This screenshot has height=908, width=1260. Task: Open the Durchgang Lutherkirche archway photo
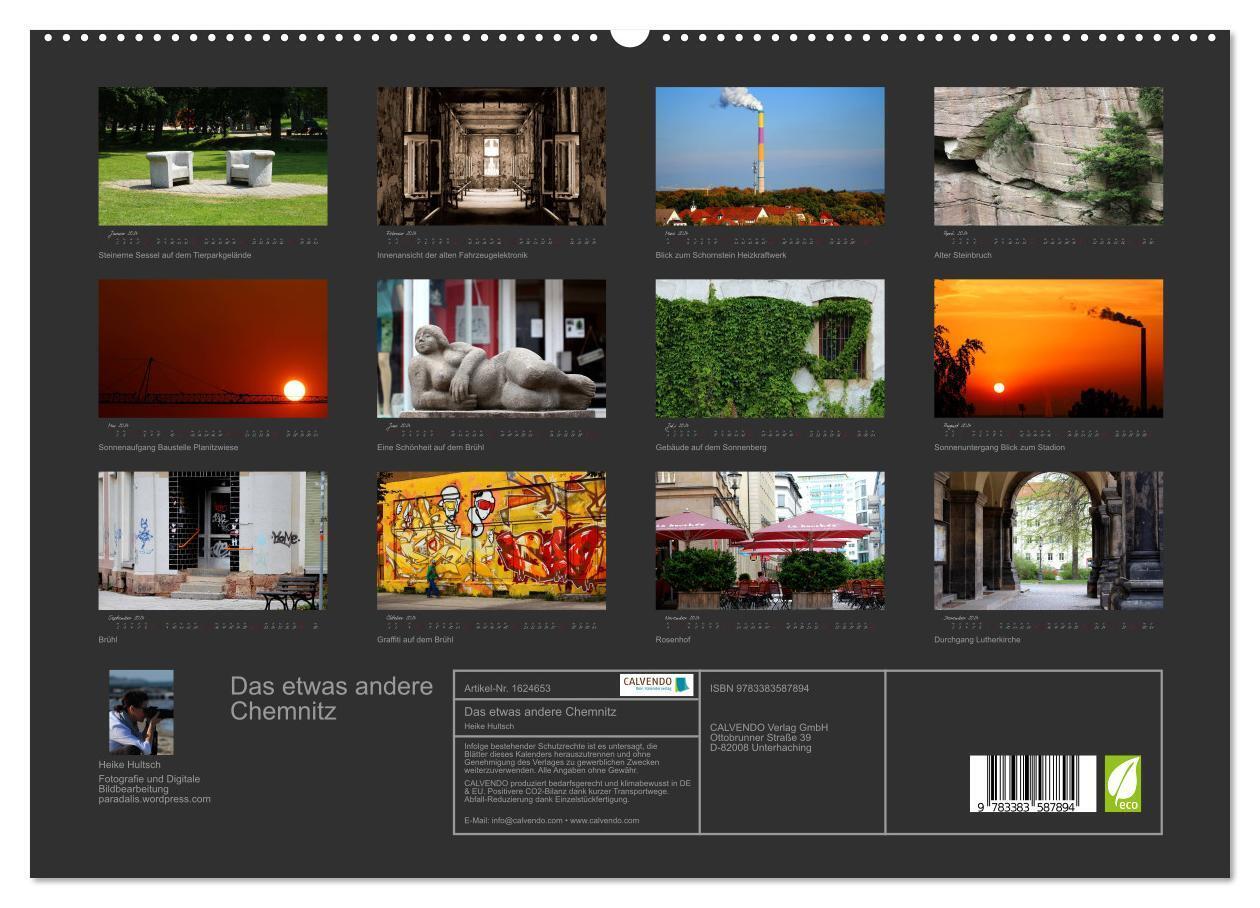click(1049, 541)
